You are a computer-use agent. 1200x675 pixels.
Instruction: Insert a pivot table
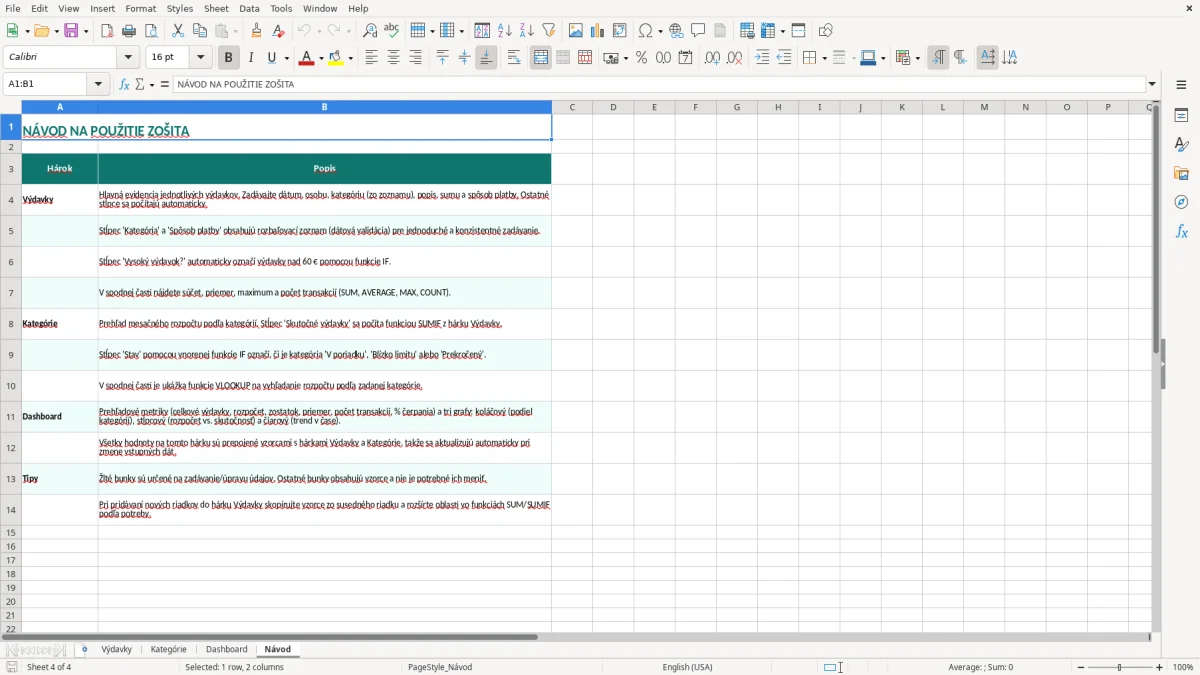pos(620,31)
